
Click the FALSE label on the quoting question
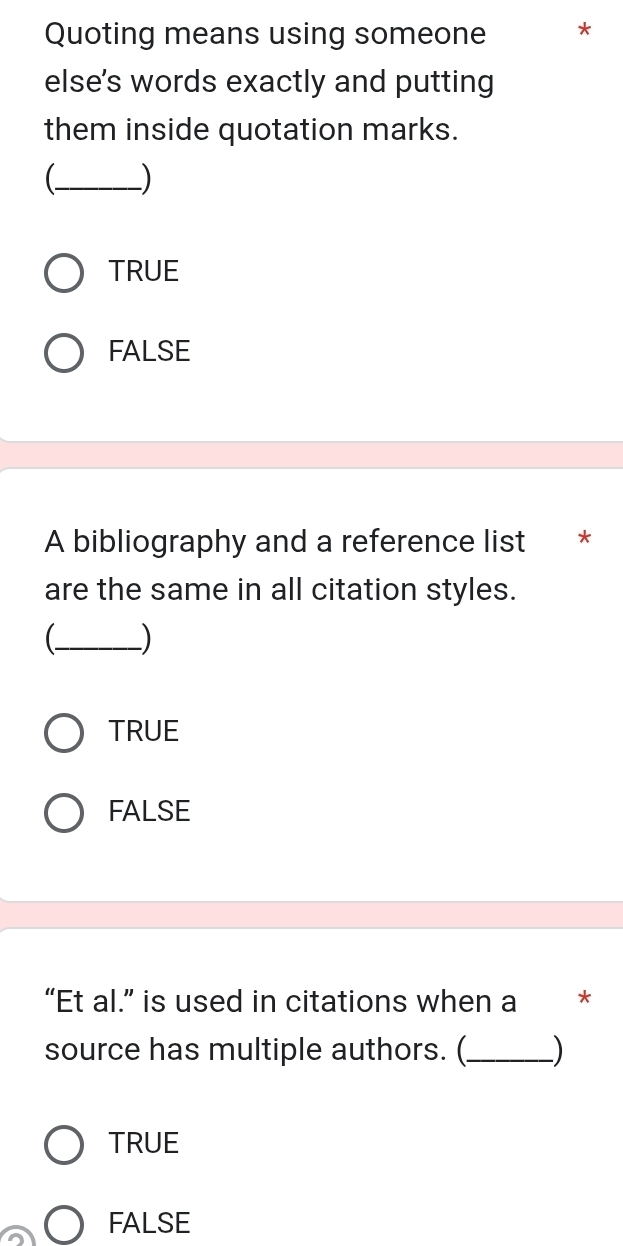148,351
